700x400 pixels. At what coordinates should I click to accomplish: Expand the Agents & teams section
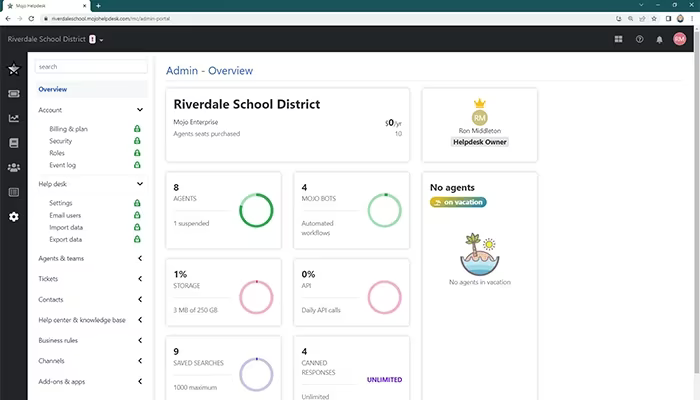140,258
